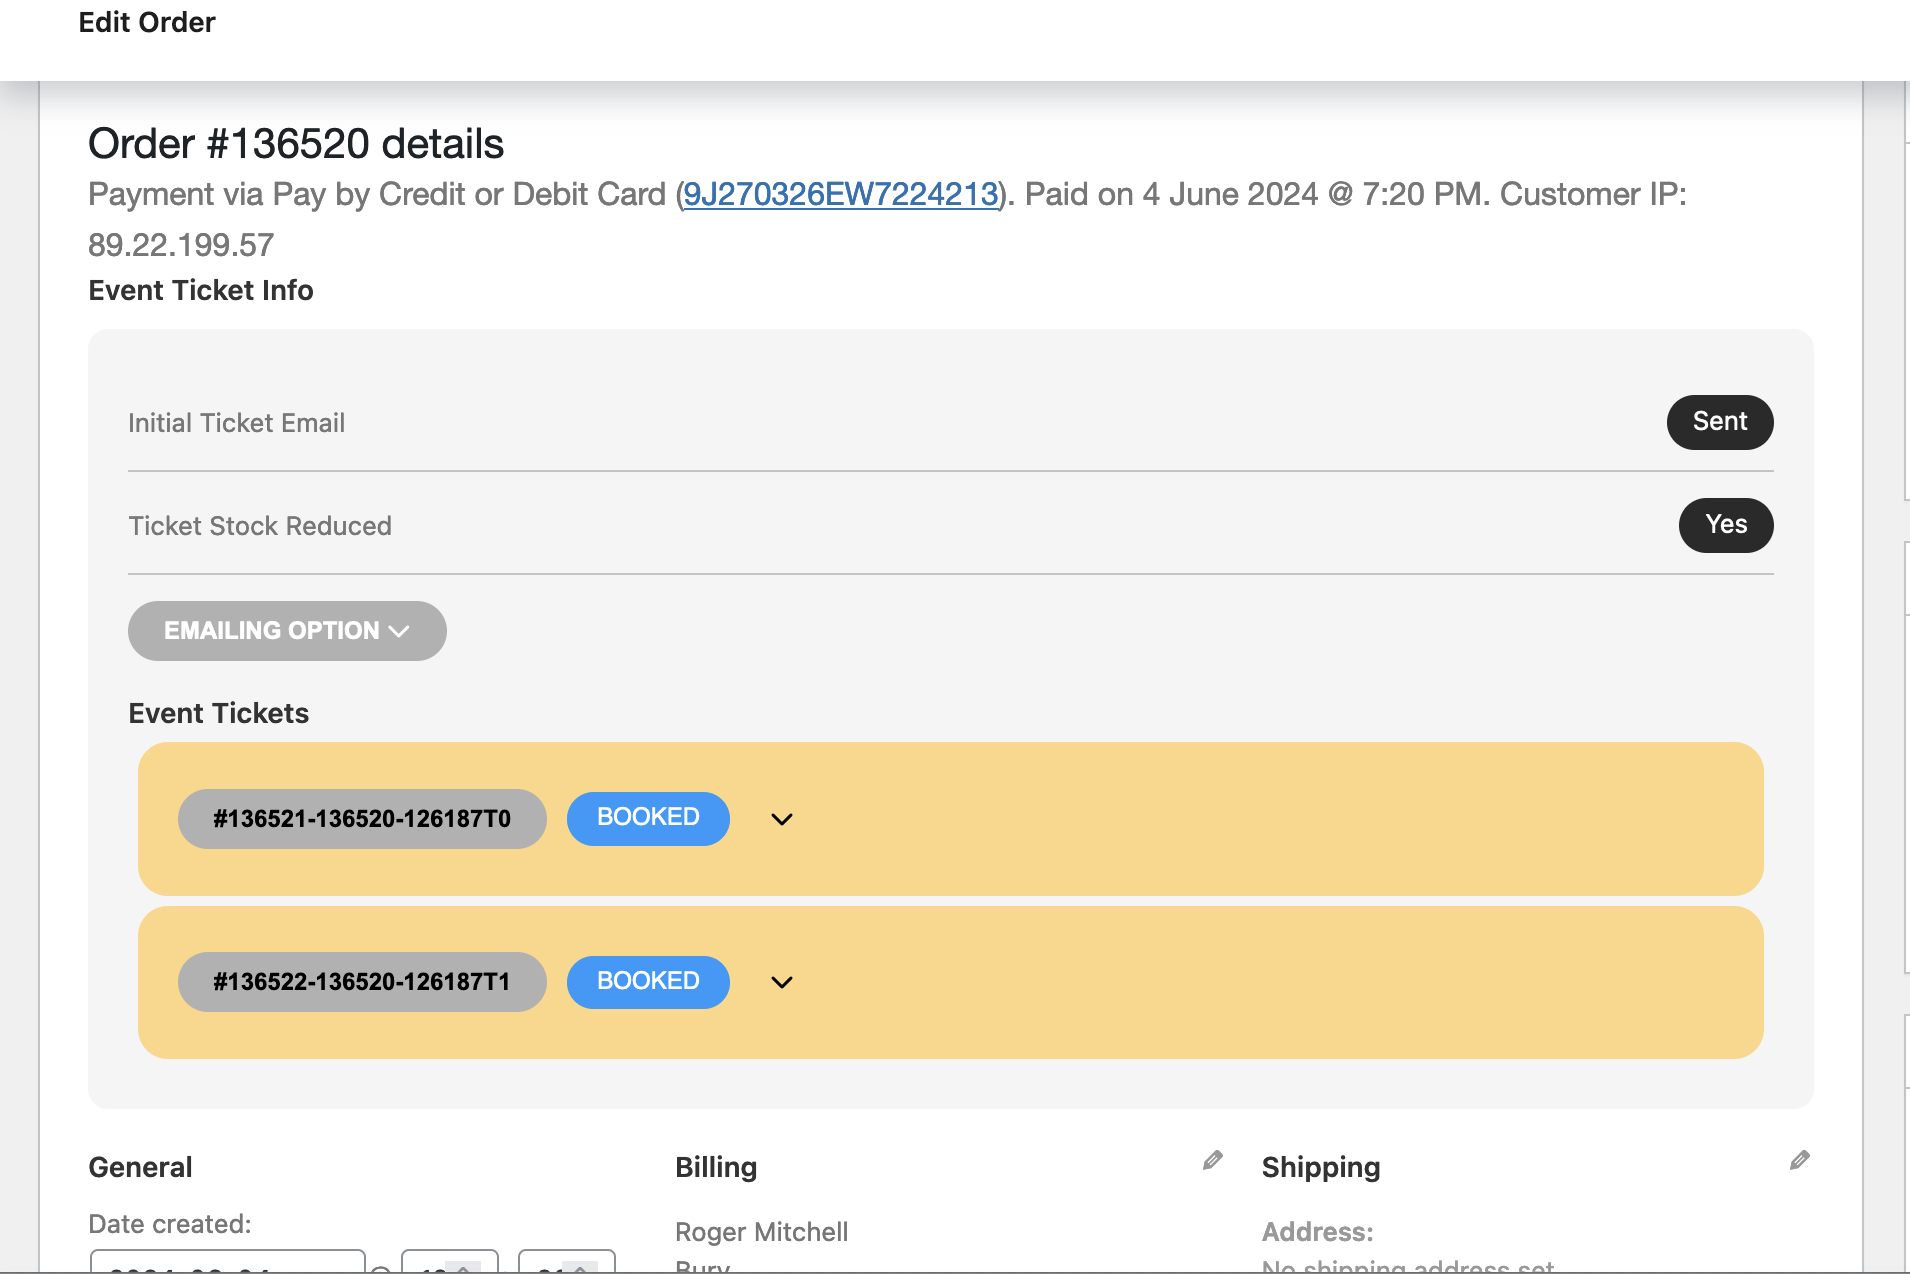The image size is (1910, 1274).
Task: Click the Event Ticket Info heading
Action: point(201,290)
